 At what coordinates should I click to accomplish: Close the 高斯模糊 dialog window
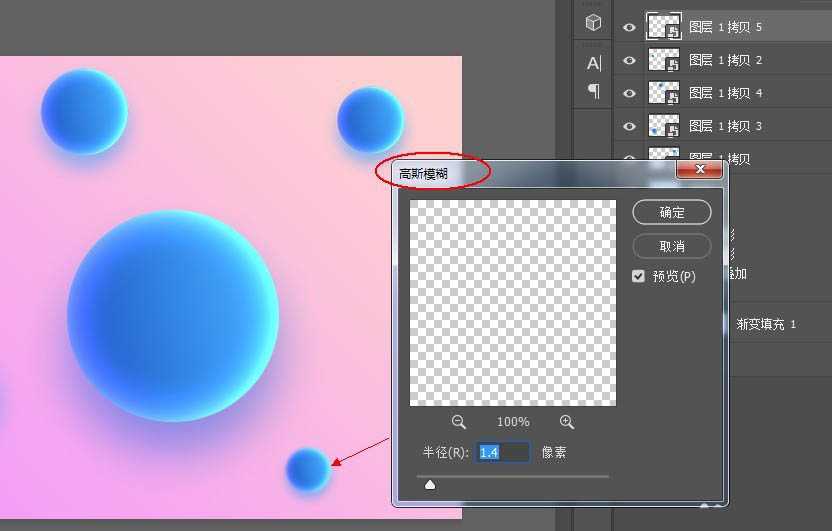coord(699,170)
